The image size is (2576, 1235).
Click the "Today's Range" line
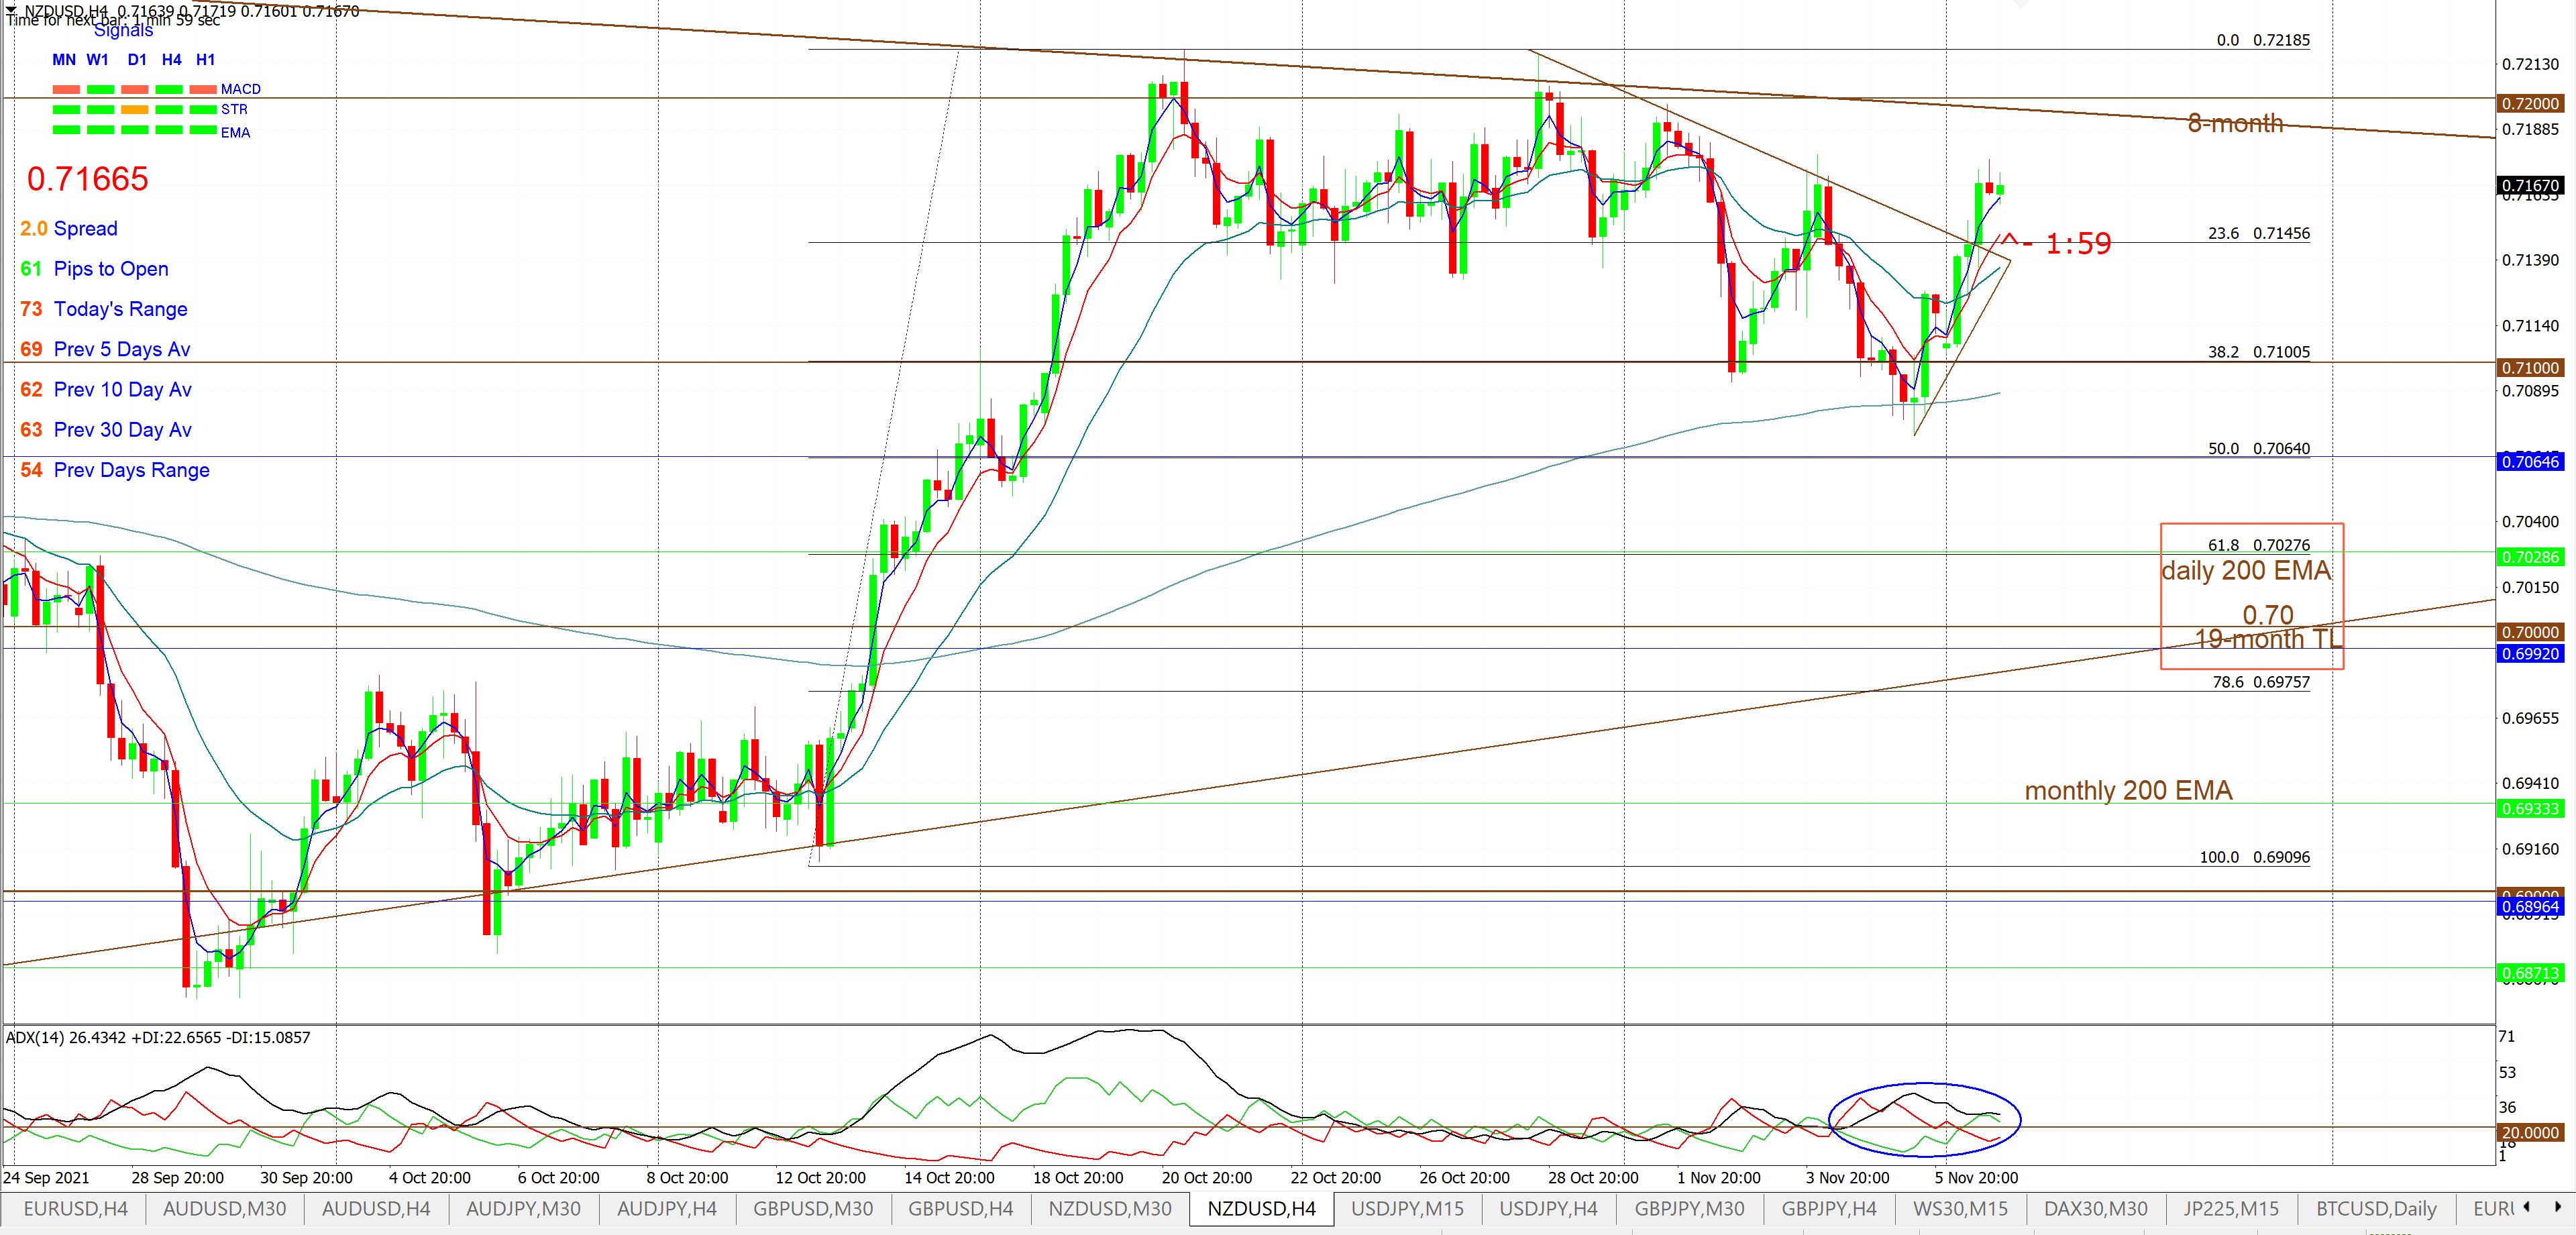pos(104,309)
